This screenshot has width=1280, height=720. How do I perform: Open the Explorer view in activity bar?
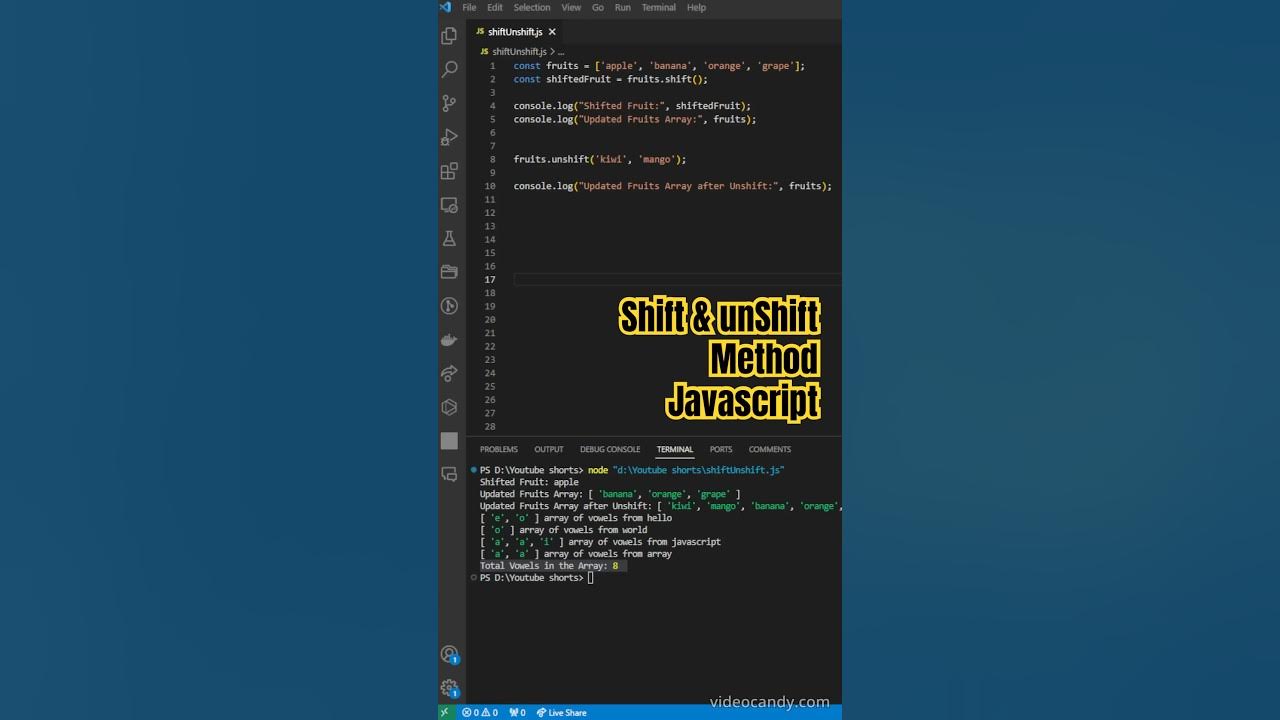pyautogui.click(x=449, y=35)
